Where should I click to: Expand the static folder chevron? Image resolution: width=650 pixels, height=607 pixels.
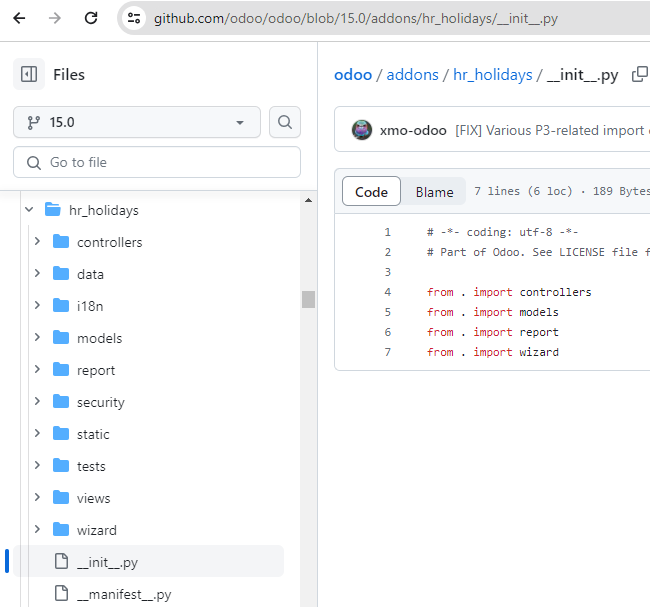[37, 433]
